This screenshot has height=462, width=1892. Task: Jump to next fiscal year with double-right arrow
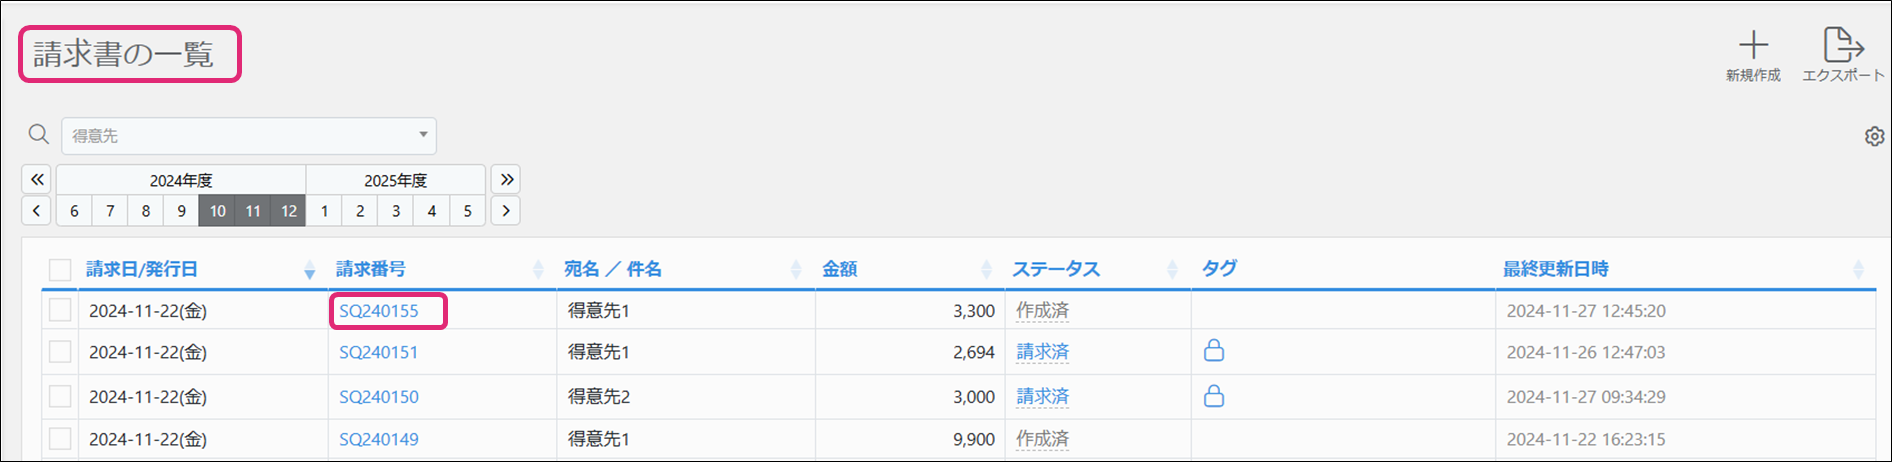coord(506,180)
